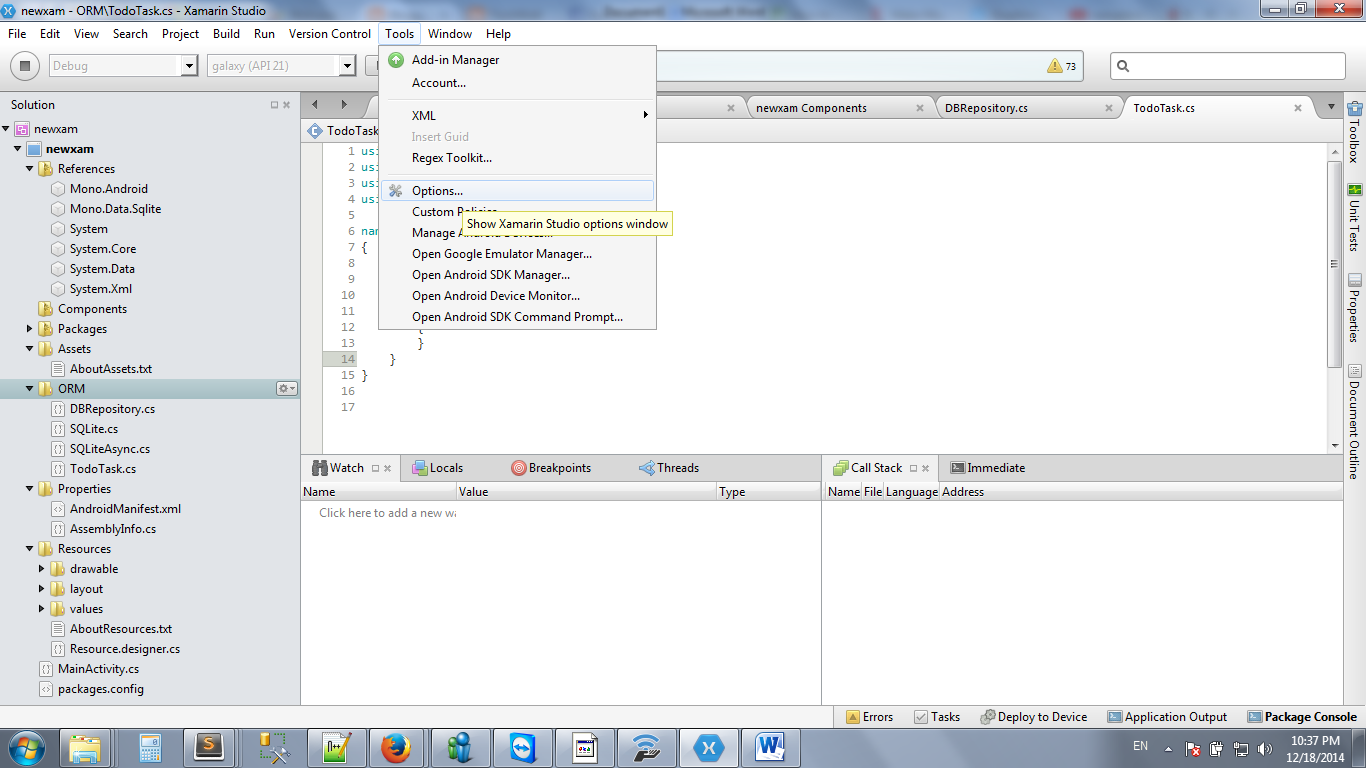The image size is (1366, 768).
Task: Show the Application Output pad
Action: coord(1167,717)
